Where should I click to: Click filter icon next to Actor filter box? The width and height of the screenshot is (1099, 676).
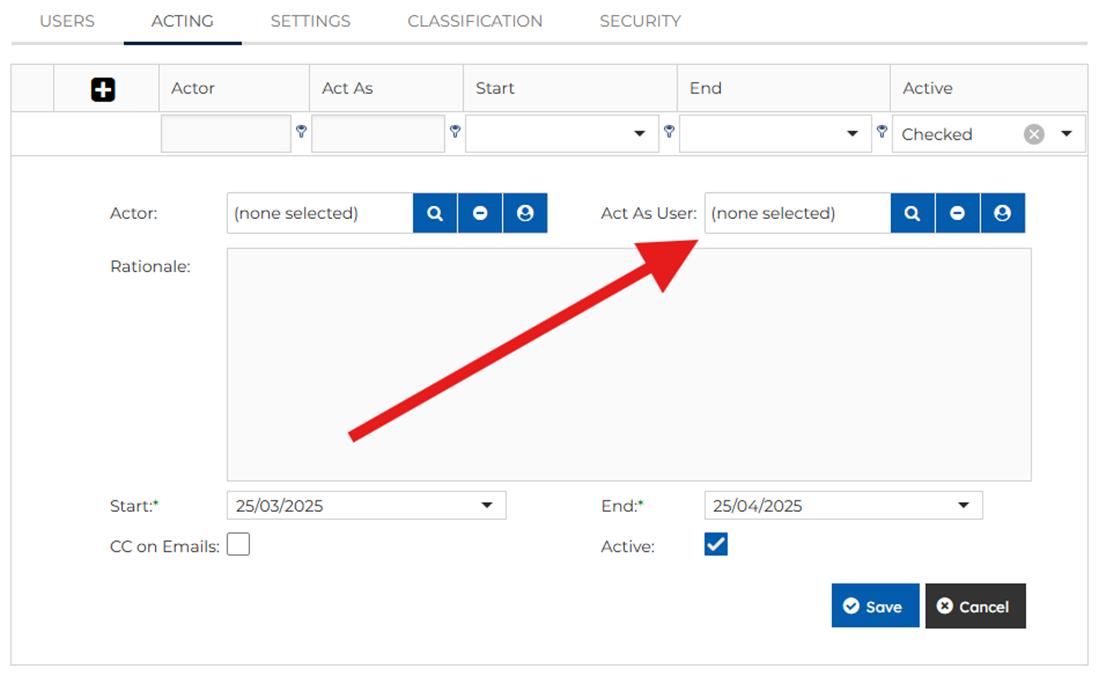pyautogui.click(x=301, y=131)
